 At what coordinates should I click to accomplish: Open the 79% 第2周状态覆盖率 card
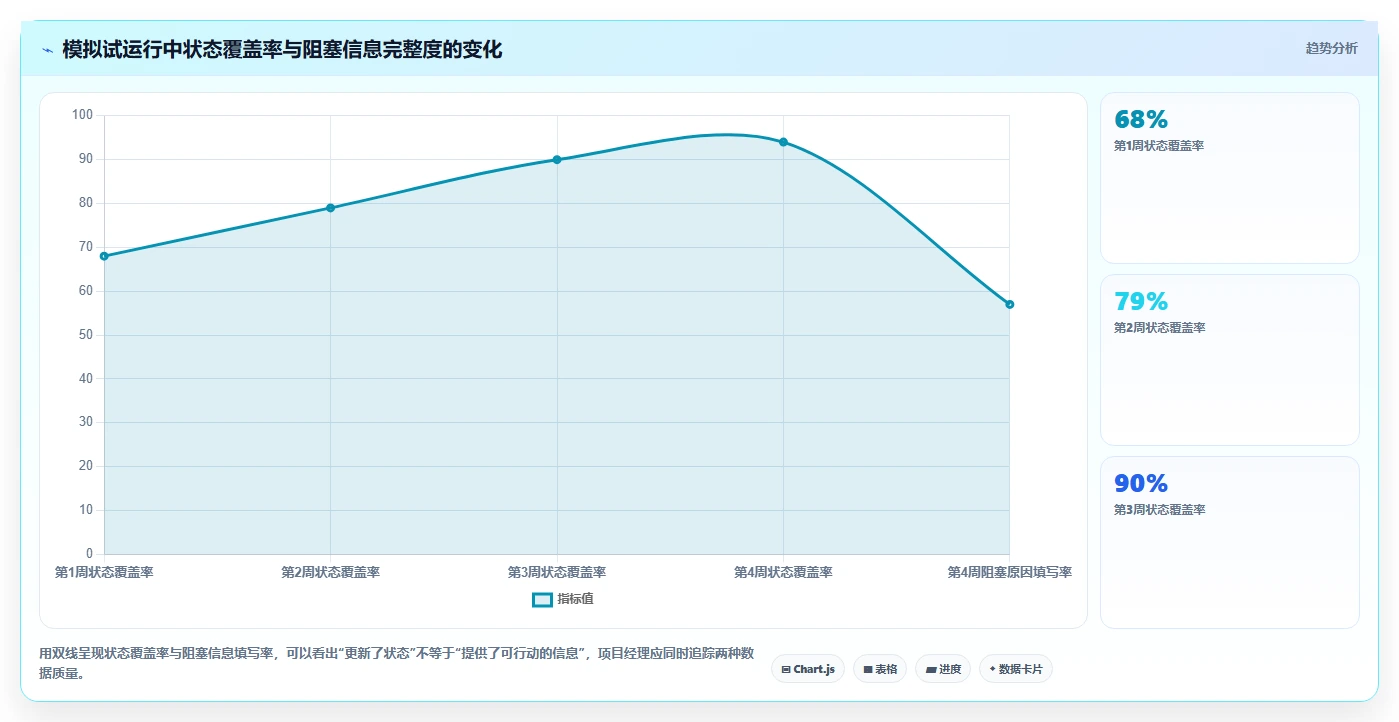click(1229, 360)
